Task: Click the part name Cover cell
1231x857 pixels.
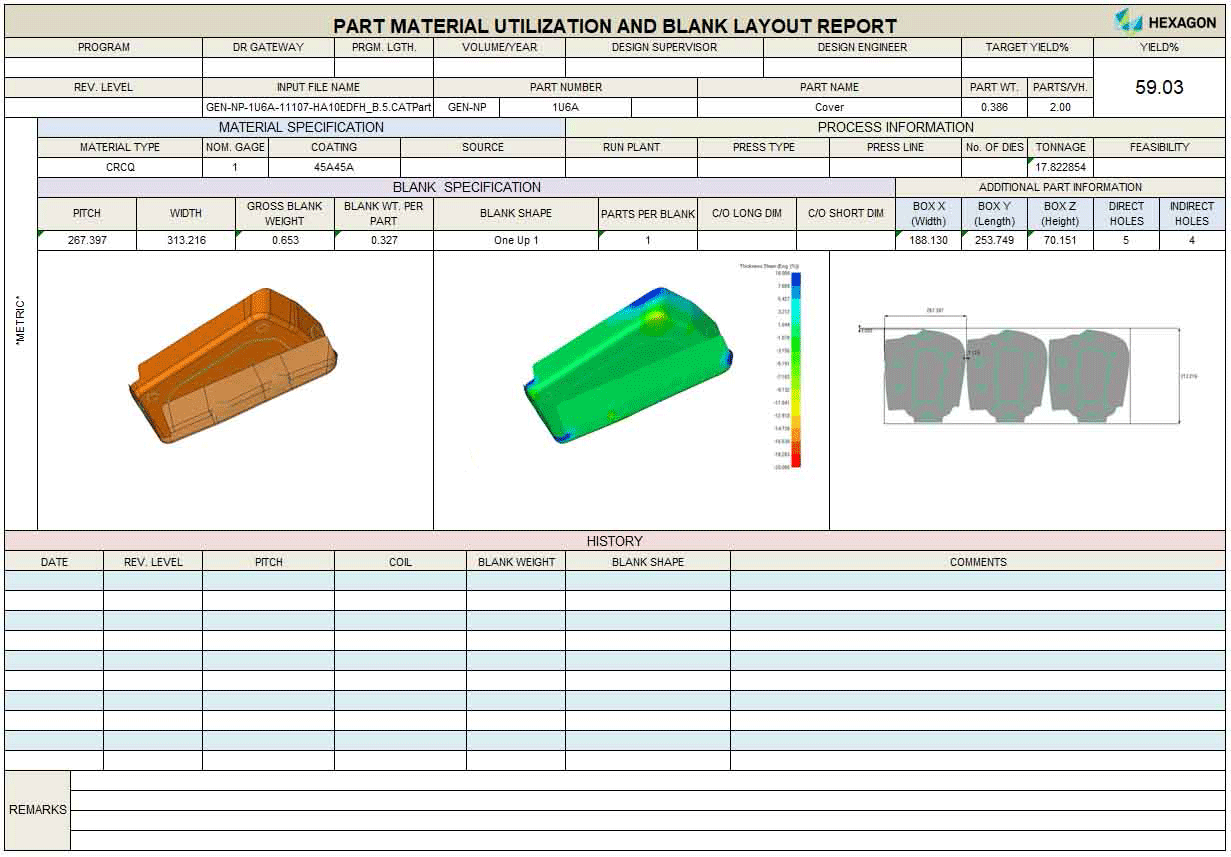Action: pos(829,108)
